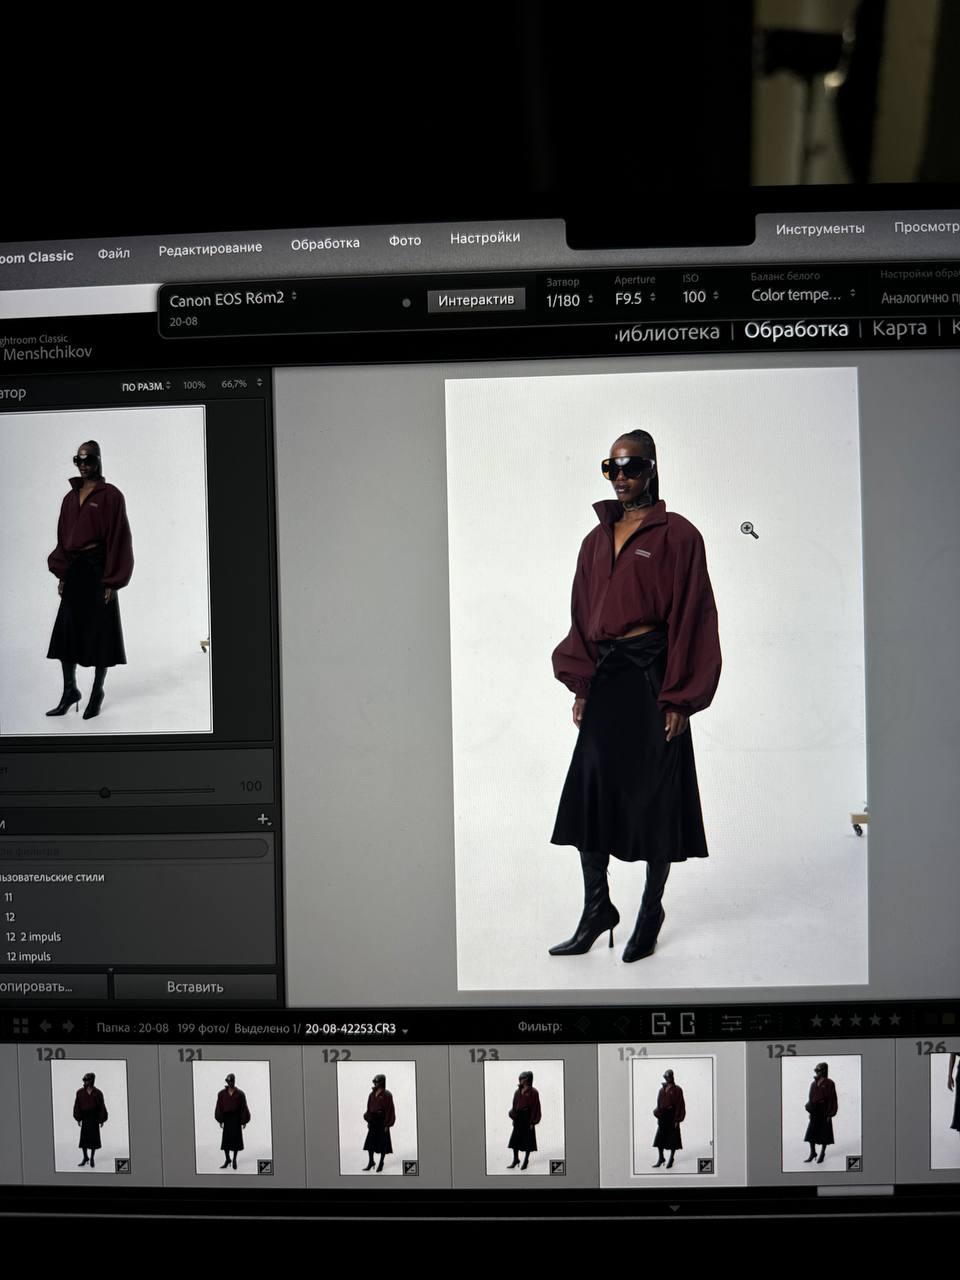This screenshot has height=1280, width=960.
Task: Go to previous photo with back arrow
Action: click(x=45, y=1027)
